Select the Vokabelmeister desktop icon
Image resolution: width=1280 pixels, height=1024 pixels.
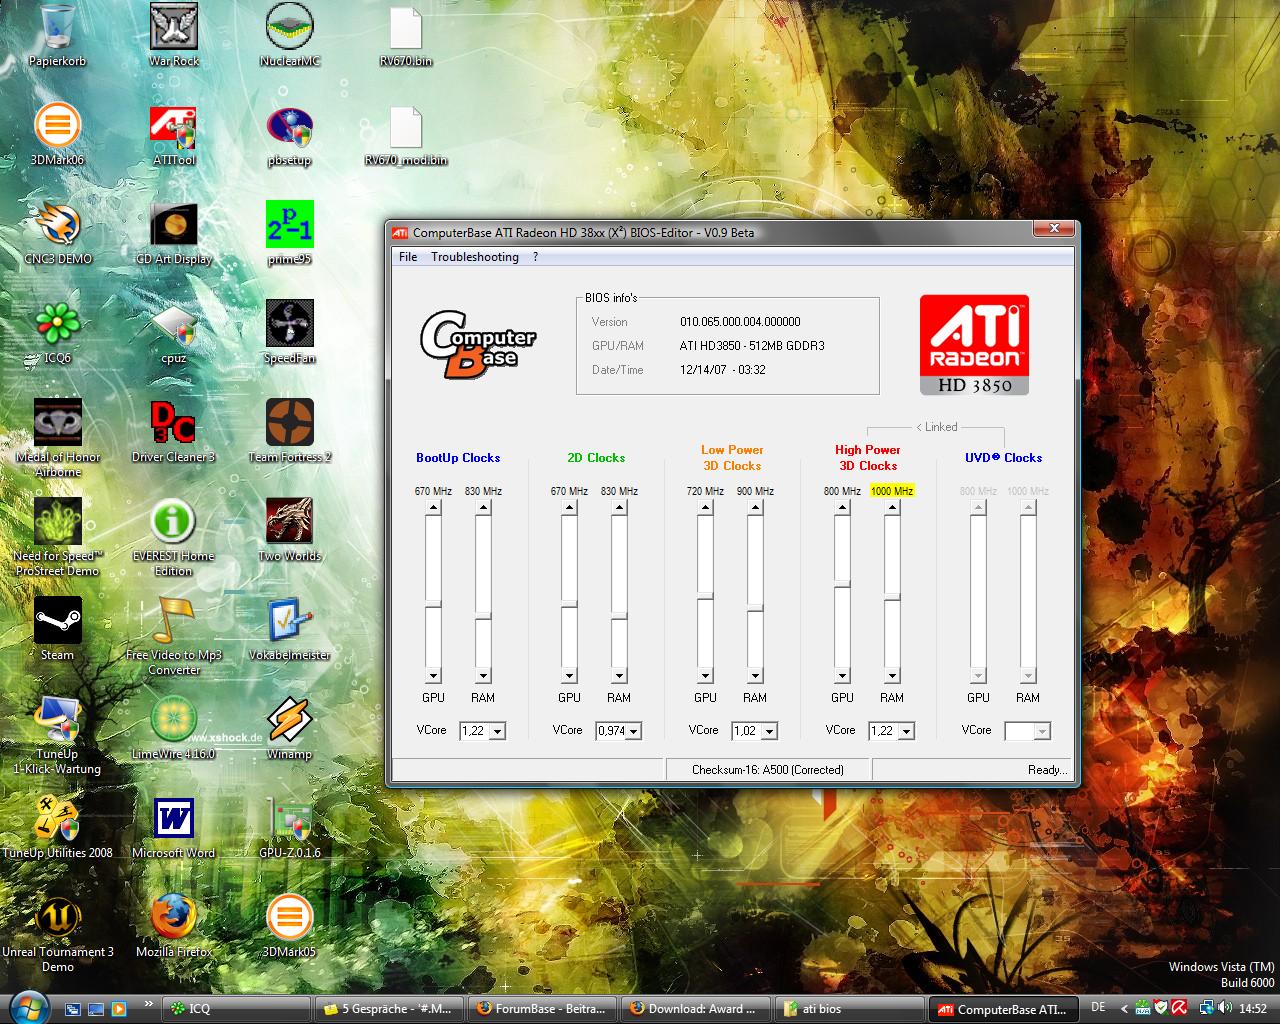(290, 629)
